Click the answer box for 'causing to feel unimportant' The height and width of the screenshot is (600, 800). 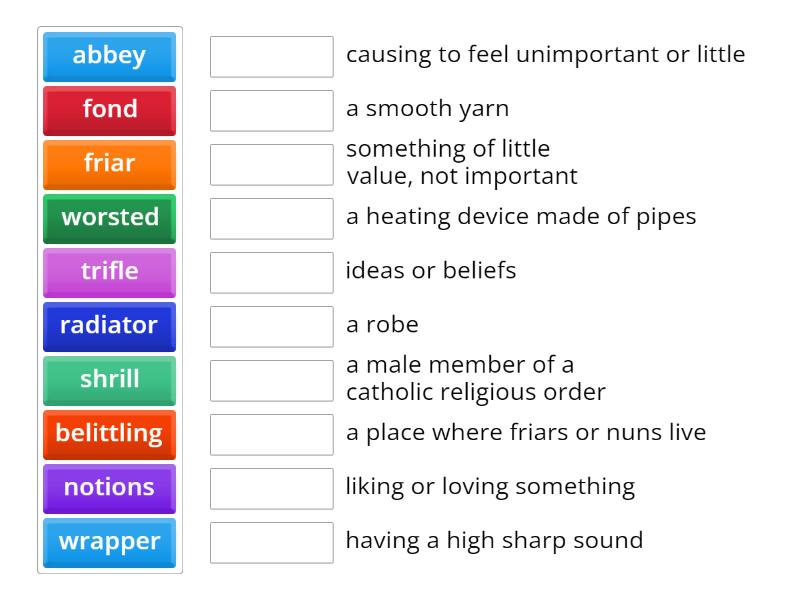(x=271, y=57)
